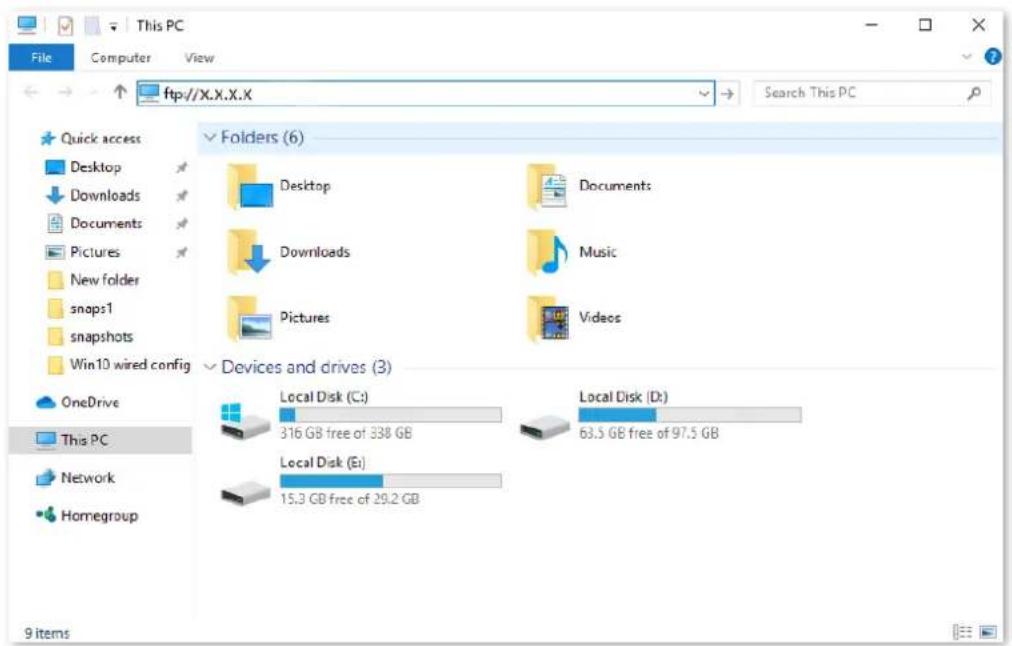Open Quick Access Toolbar customize dropdown
Viewport: 1012px width, 646px height.
[x=113, y=27]
